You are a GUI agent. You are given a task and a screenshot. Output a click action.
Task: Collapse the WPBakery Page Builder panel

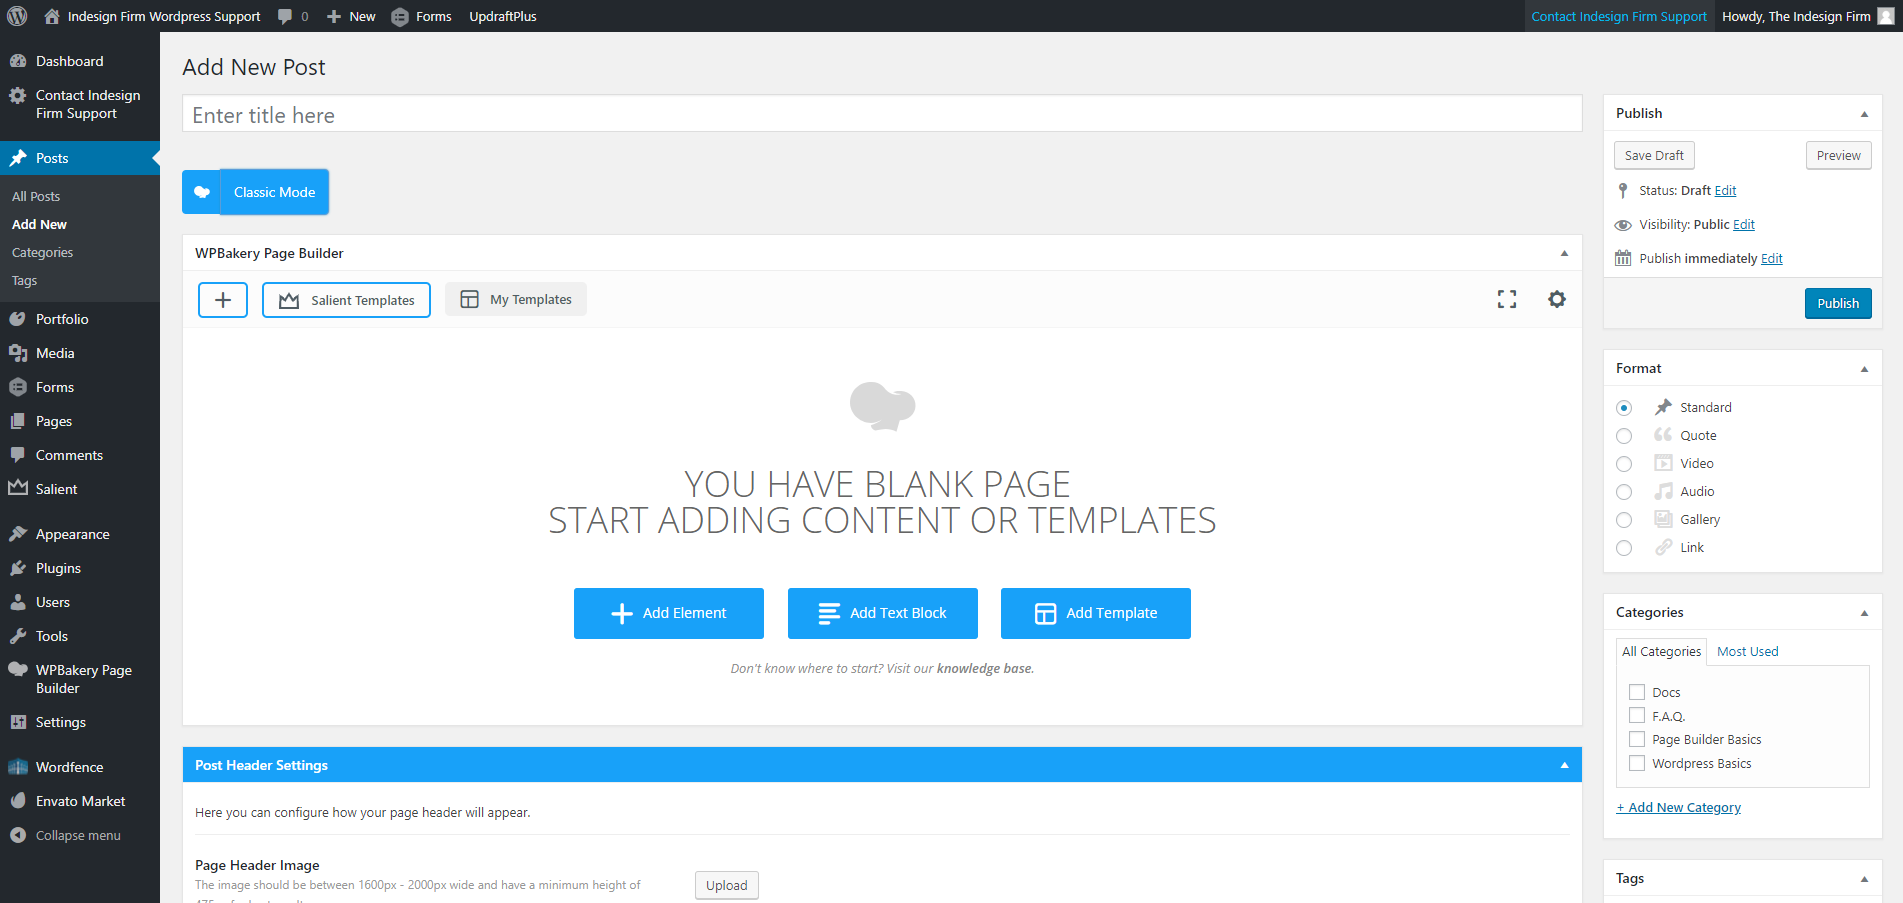point(1564,253)
